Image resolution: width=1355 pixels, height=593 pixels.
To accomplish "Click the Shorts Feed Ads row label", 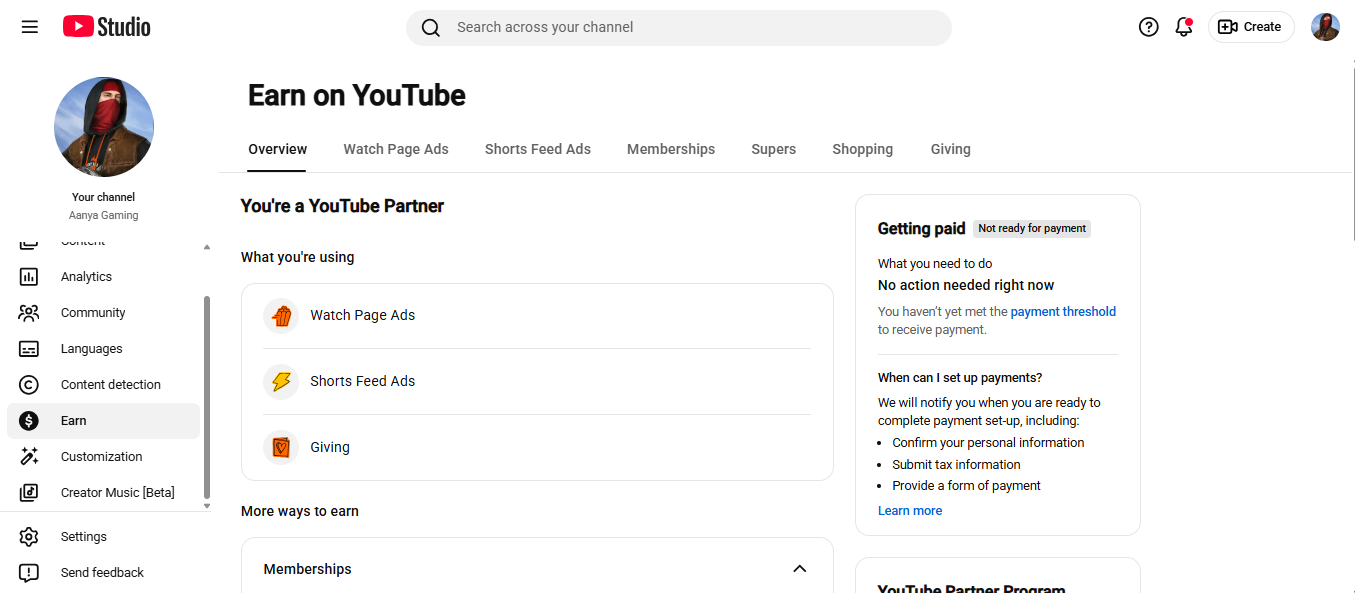I will tap(362, 381).
